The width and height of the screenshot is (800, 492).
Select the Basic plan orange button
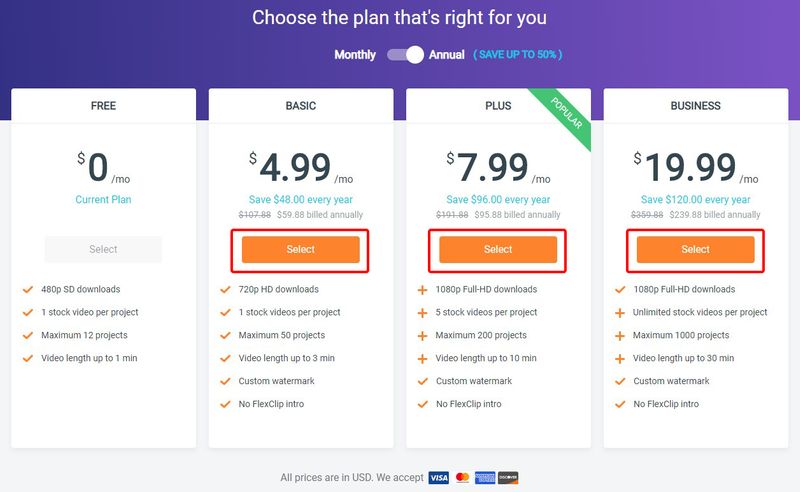[x=301, y=250]
